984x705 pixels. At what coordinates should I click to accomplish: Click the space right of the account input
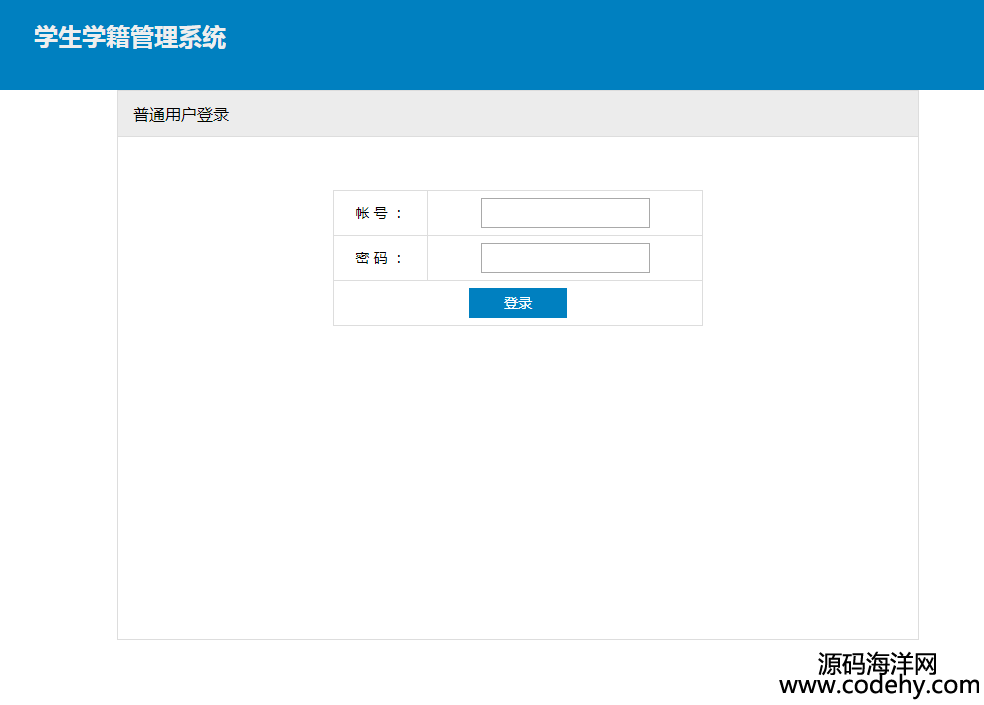point(676,213)
